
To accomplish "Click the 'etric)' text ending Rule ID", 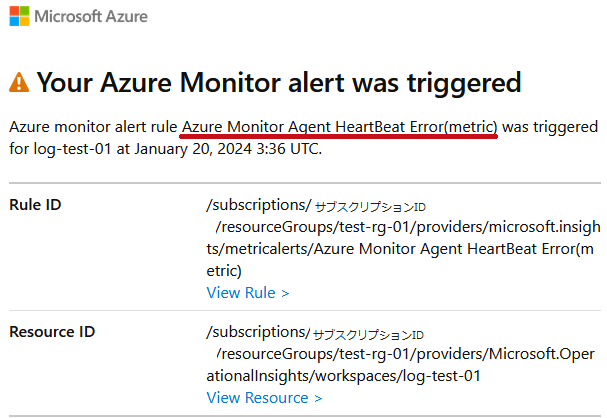I will pos(224,271).
